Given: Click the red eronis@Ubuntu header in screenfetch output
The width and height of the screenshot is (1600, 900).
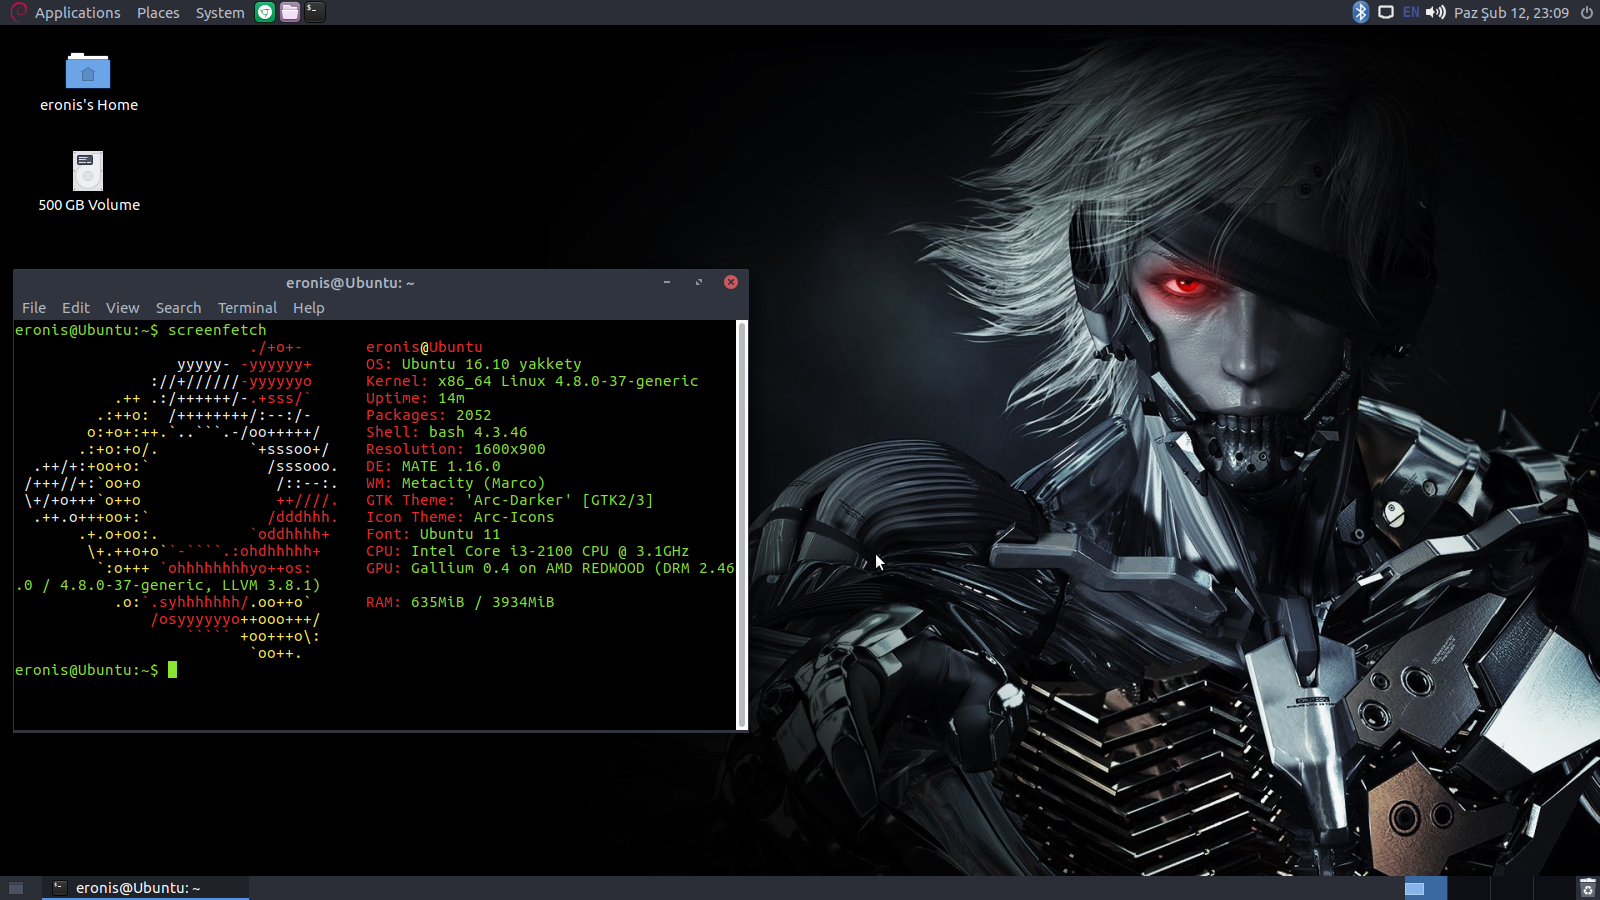Looking at the screenshot, I should 424,347.
